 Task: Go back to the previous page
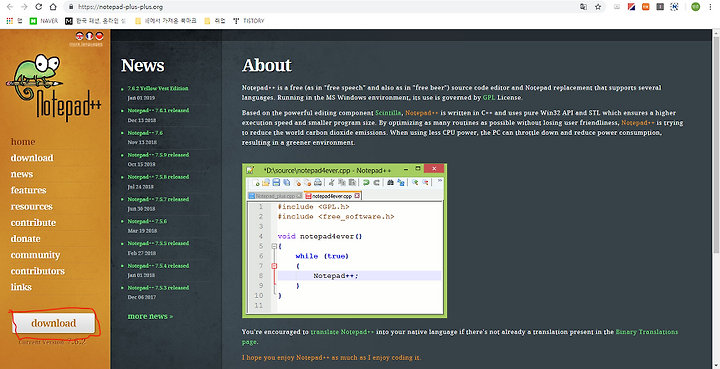coord(10,7)
